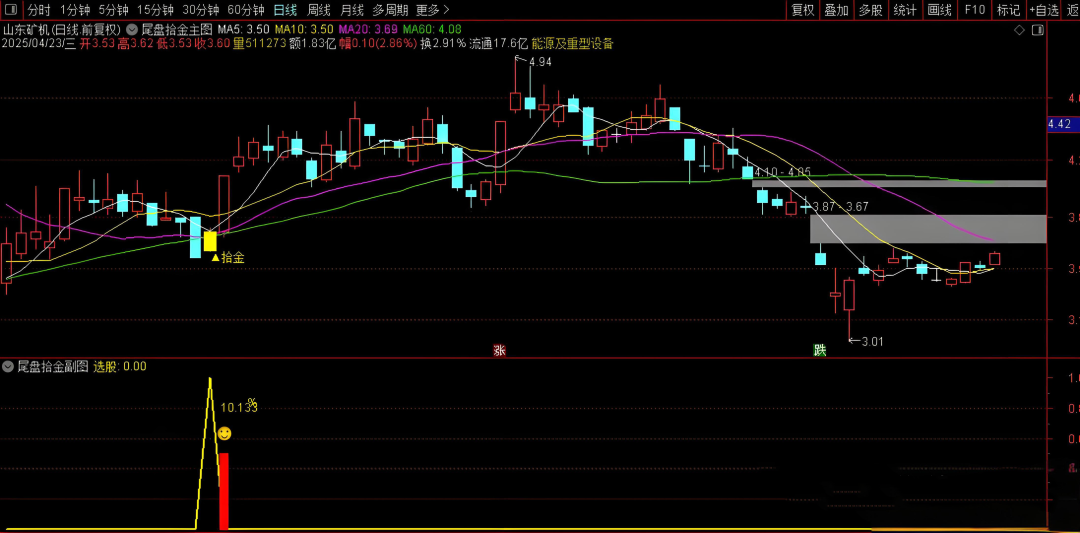Click the red 涨 marker on time axis
Image resolution: width=1080 pixels, height=533 pixels.
[x=499, y=350]
